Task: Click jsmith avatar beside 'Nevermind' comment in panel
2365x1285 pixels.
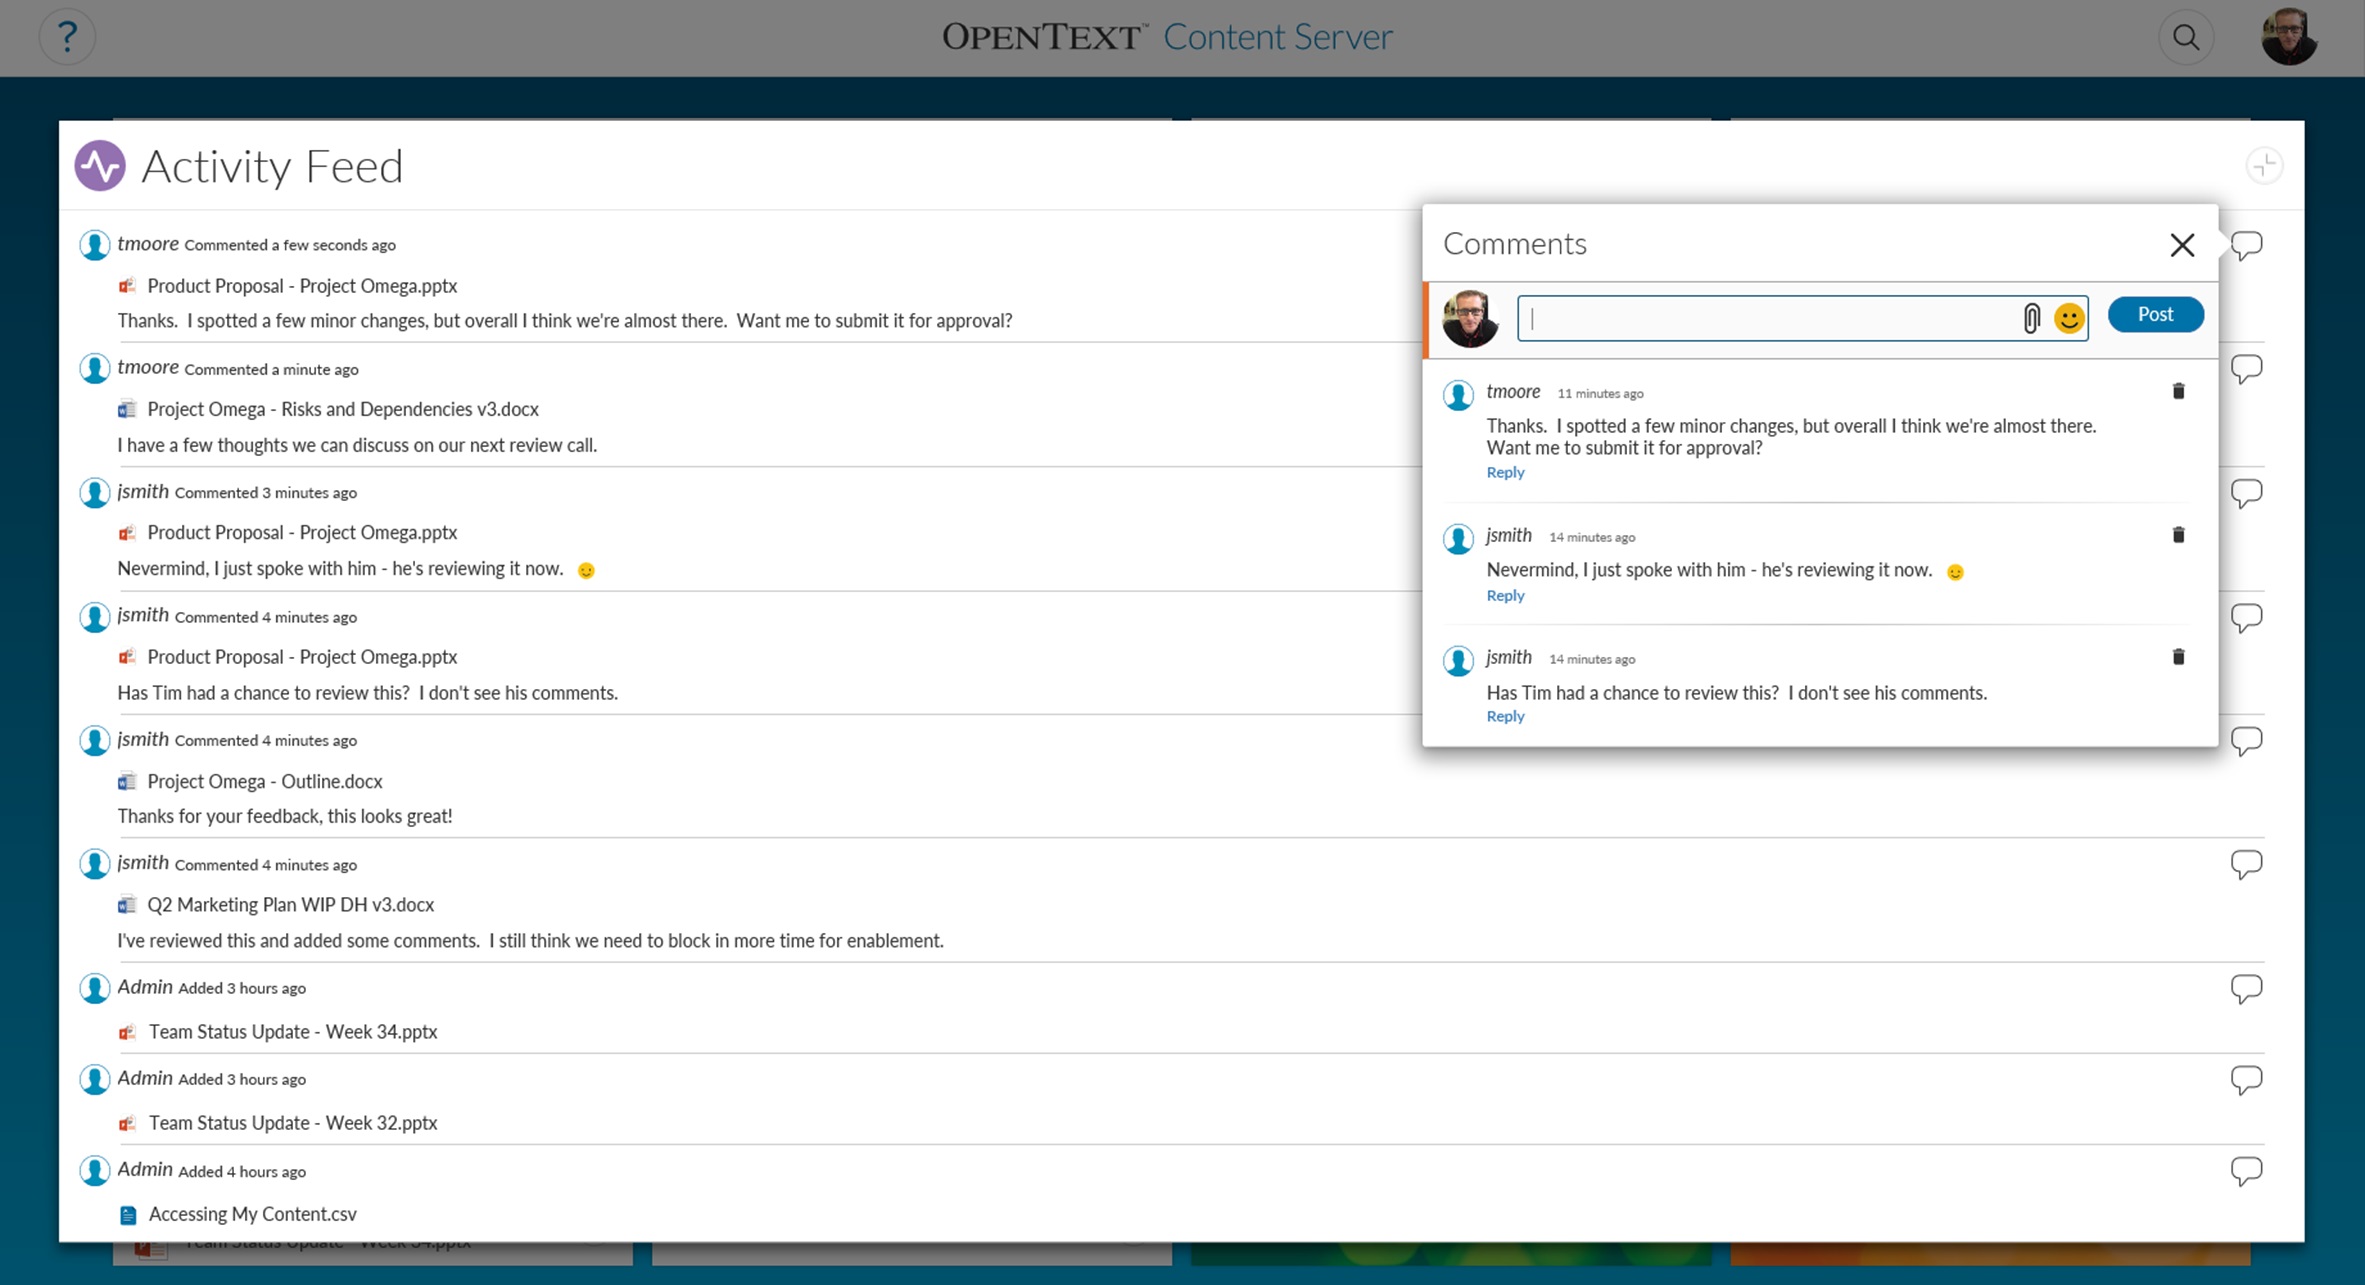Action: click(1458, 539)
